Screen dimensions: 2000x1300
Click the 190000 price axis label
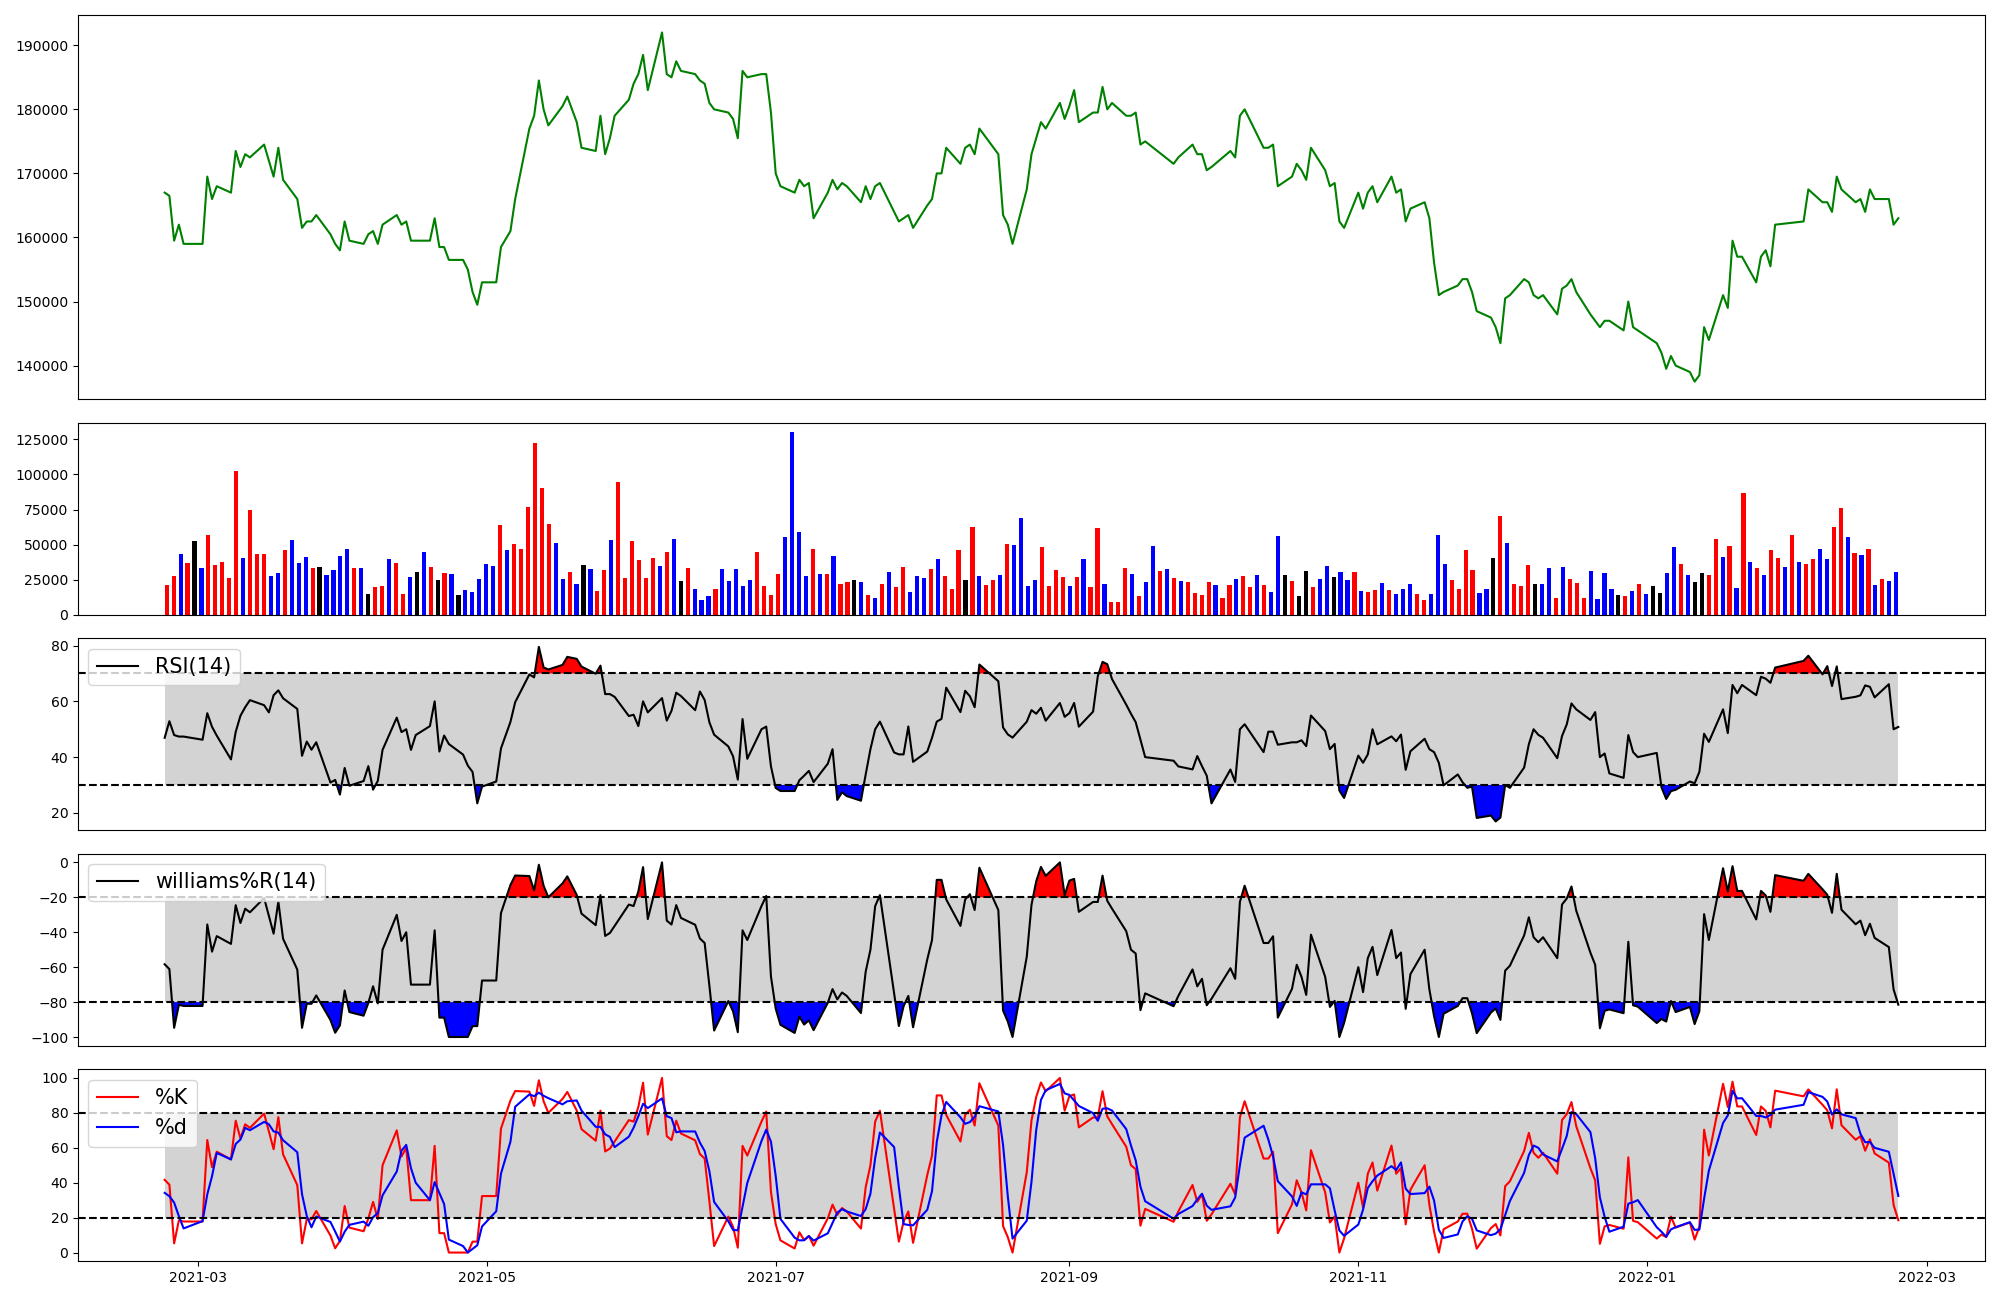coord(43,46)
